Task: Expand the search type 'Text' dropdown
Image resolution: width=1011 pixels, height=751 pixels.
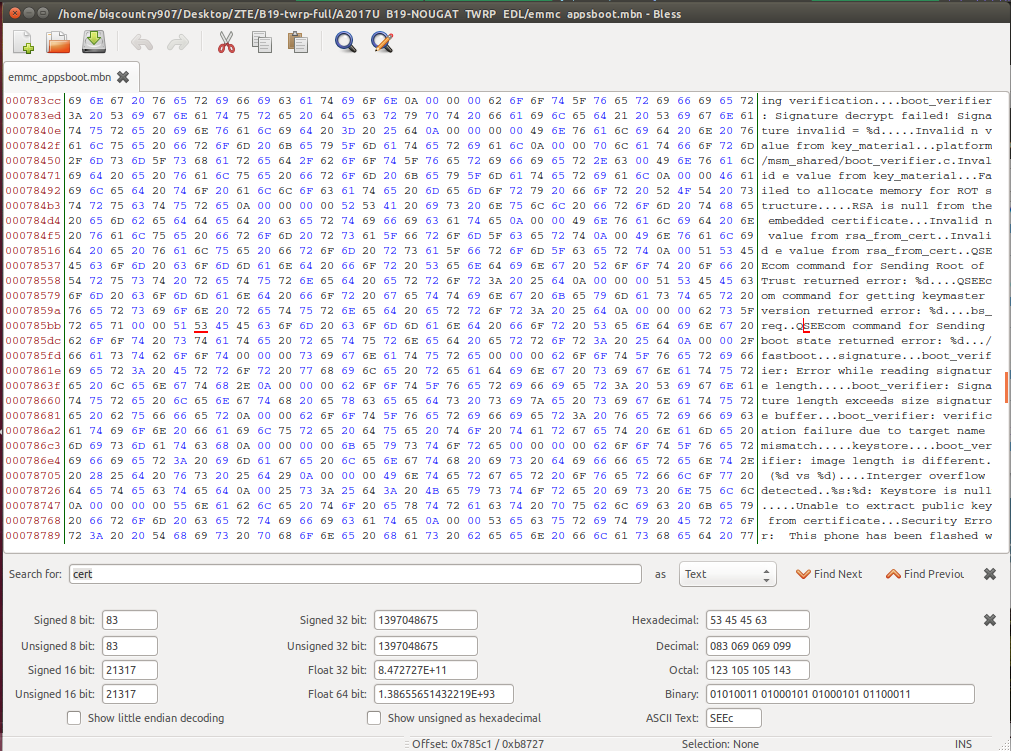Action: pyautogui.click(x=727, y=574)
